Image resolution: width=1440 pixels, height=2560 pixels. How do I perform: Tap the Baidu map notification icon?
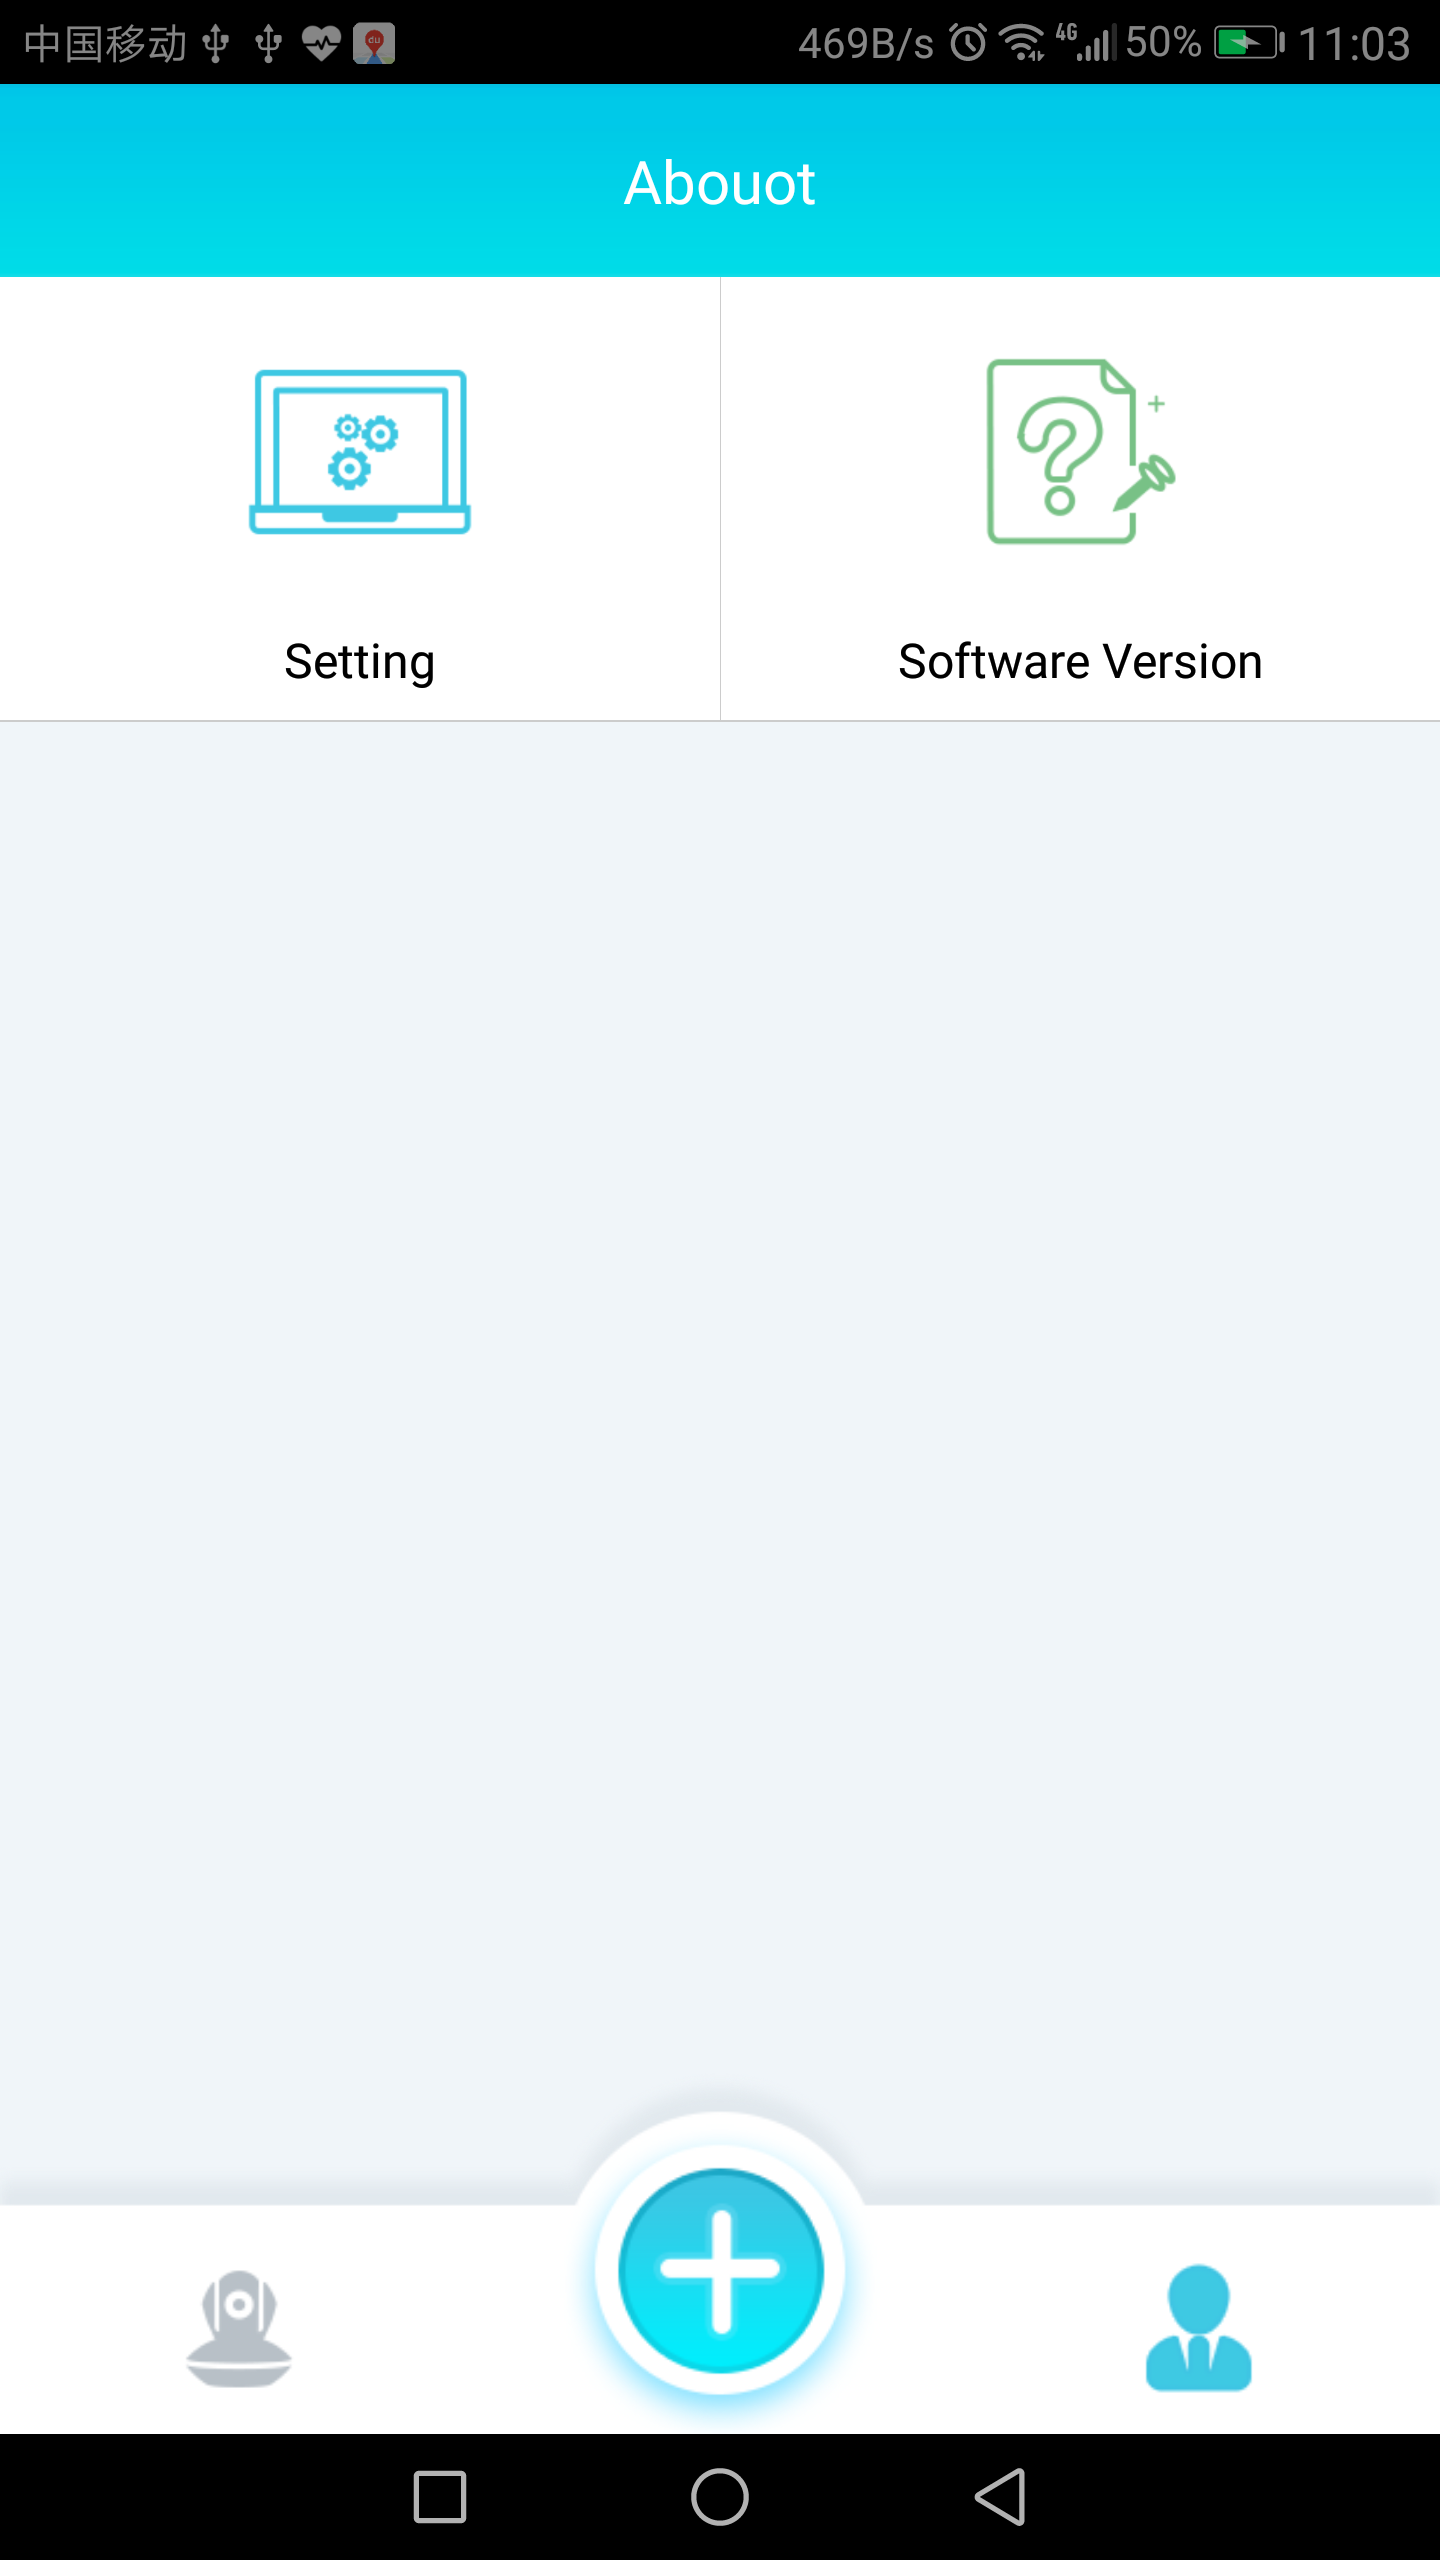374,44
